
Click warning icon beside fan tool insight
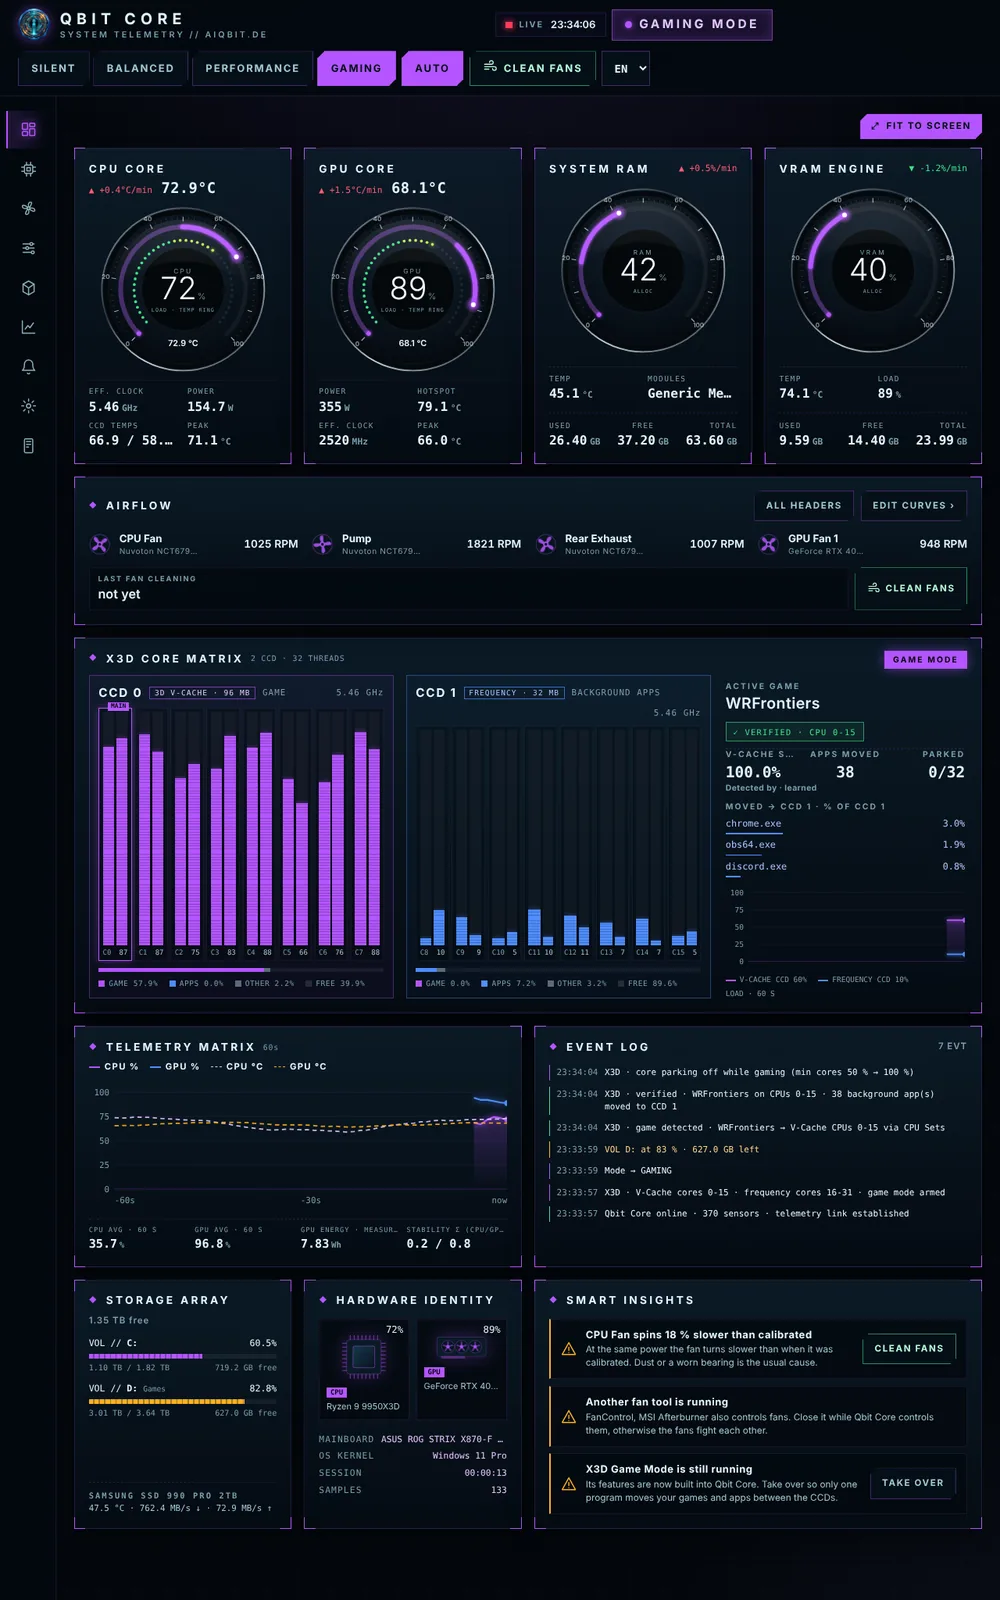coord(568,1417)
